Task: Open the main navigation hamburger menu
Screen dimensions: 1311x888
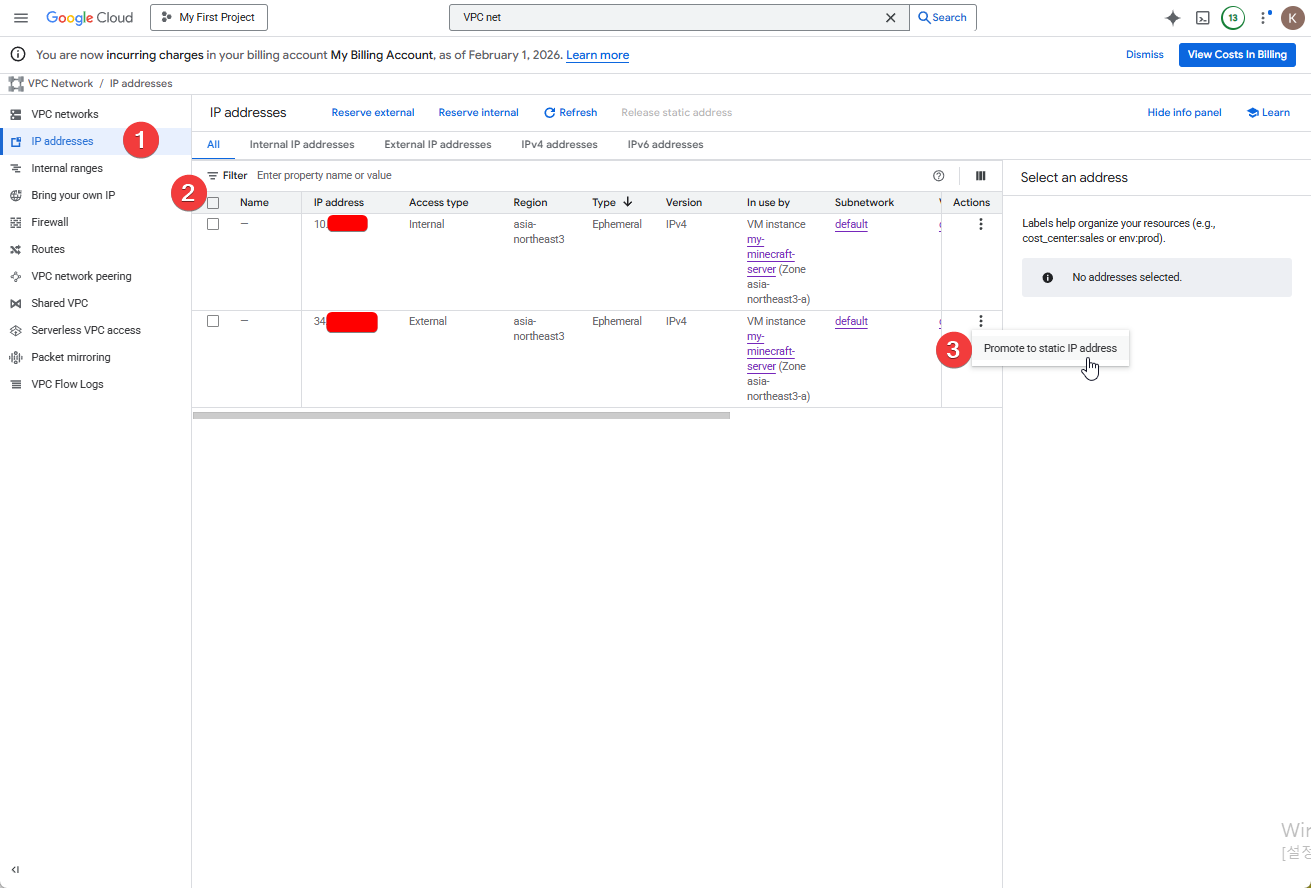Action: coord(21,18)
